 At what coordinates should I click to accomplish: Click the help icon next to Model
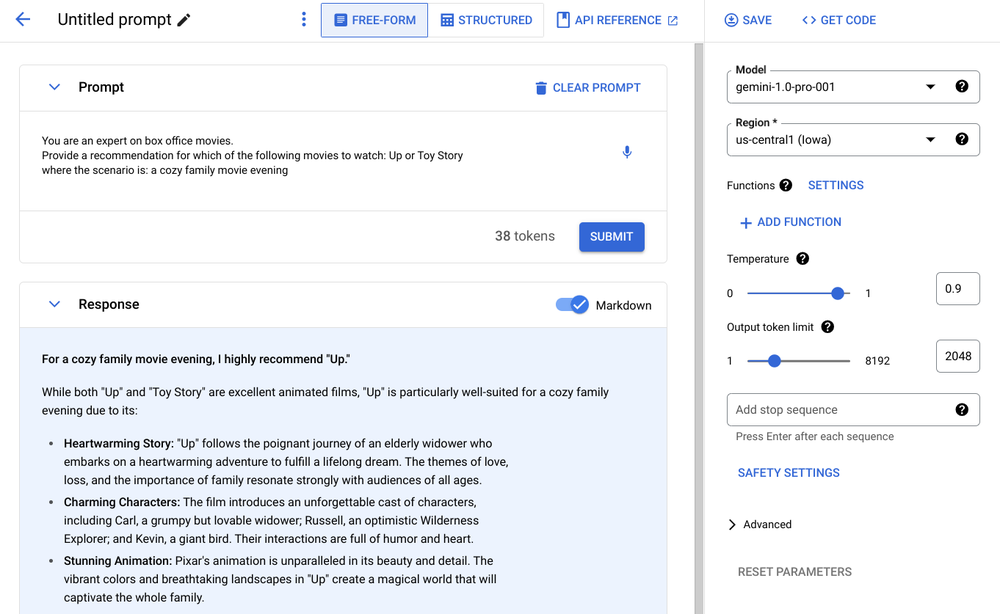tap(962, 87)
